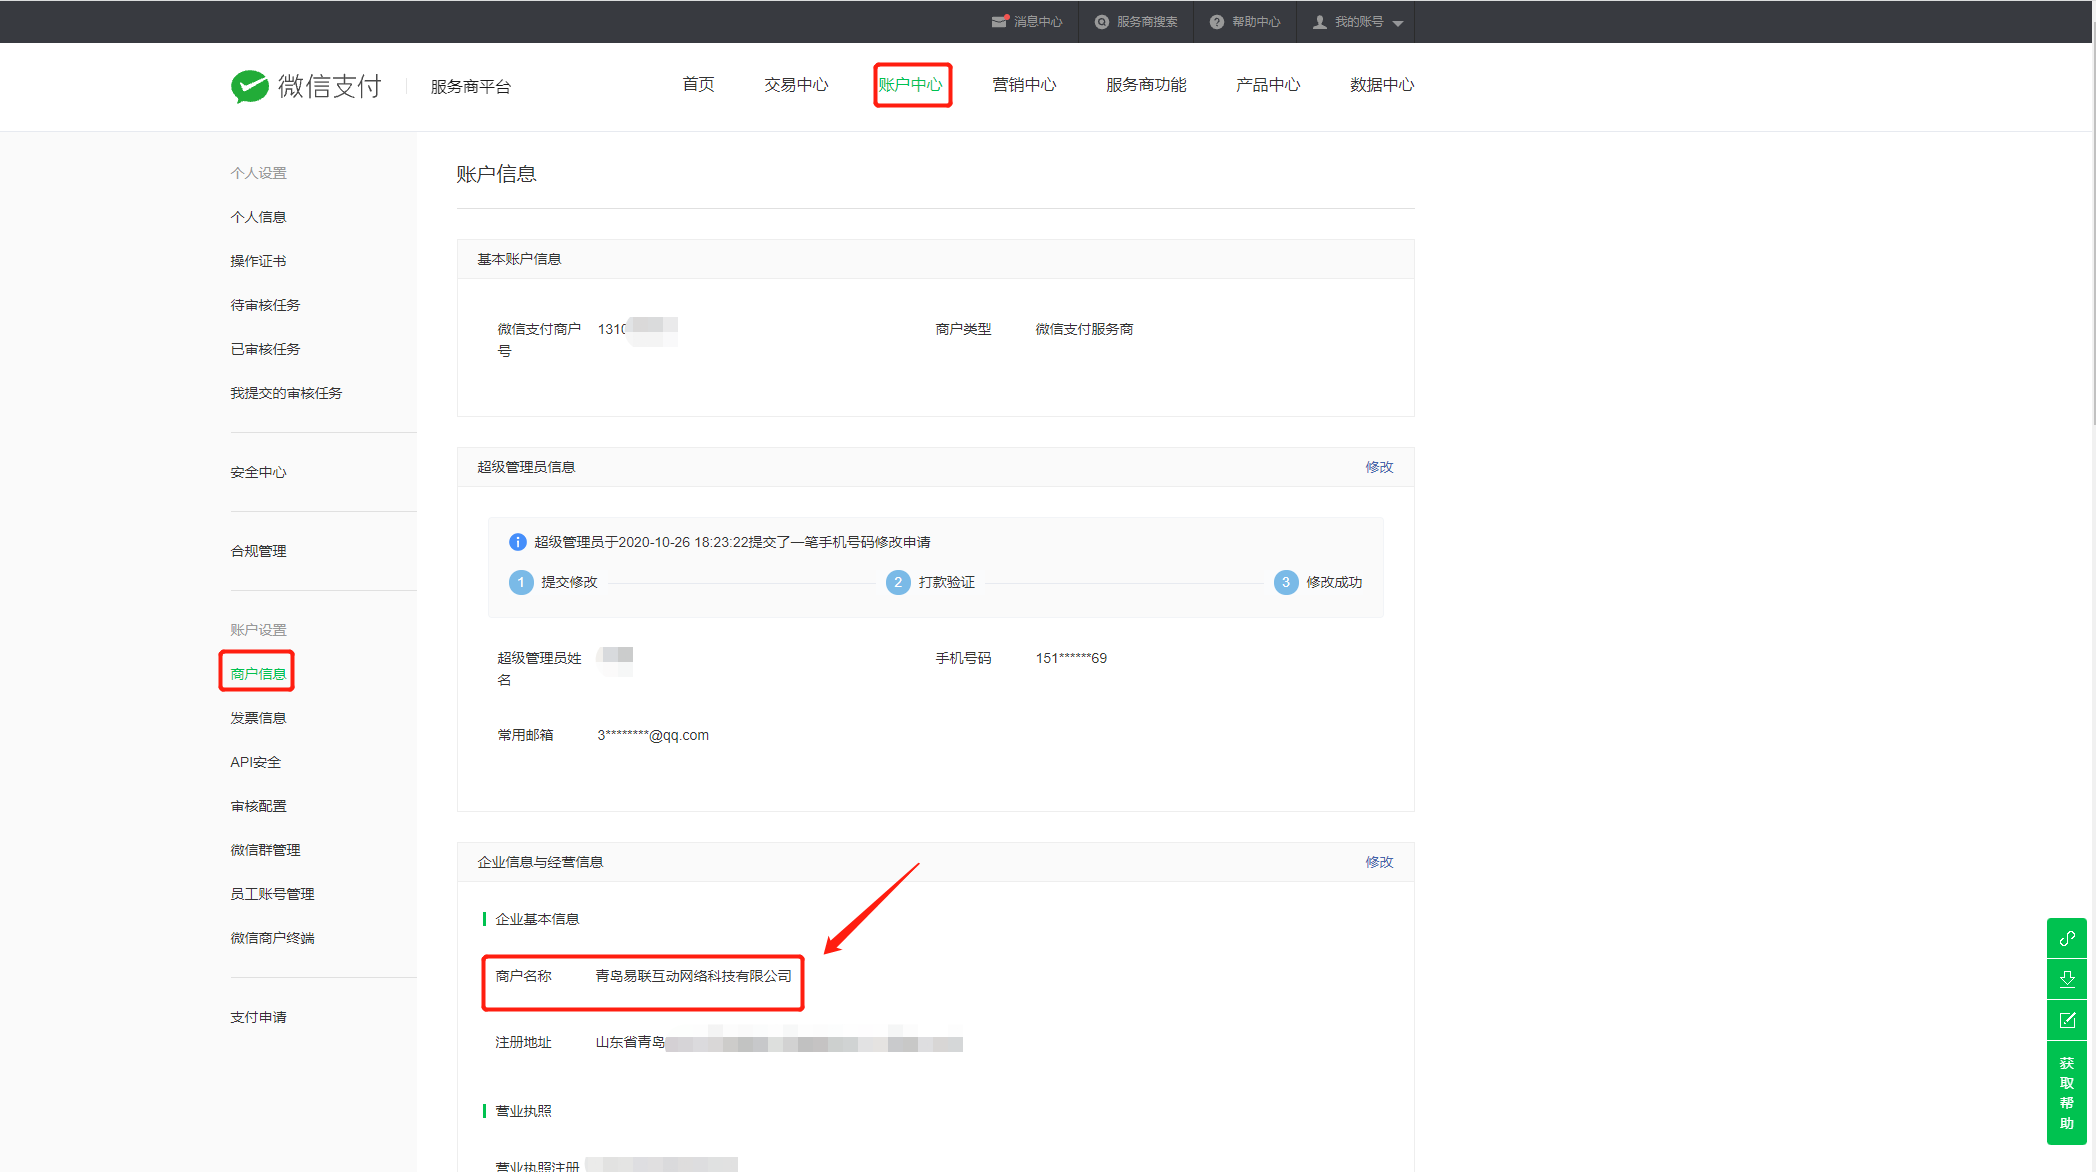This screenshot has height=1172, width=2096.
Task: Open 合规管理 in the sidebar
Action: click(258, 551)
